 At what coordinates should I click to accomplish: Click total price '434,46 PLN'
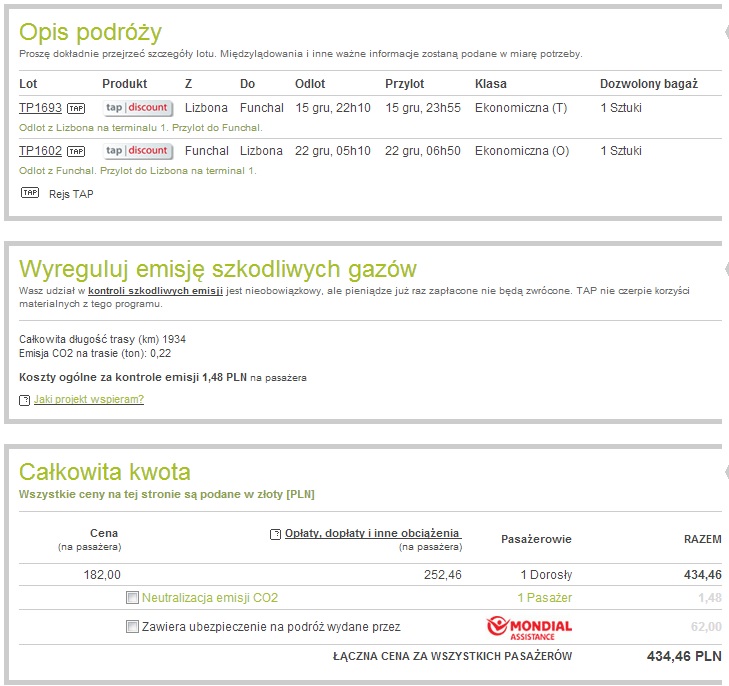pyautogui.click(x=684, y=656)
